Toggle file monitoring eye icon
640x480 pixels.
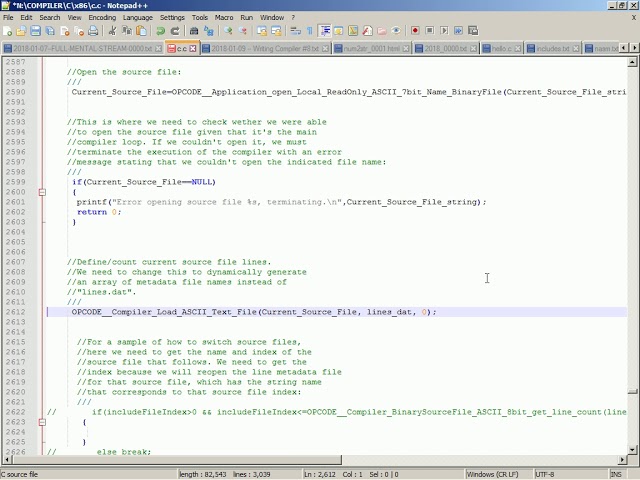coord(396,31)
